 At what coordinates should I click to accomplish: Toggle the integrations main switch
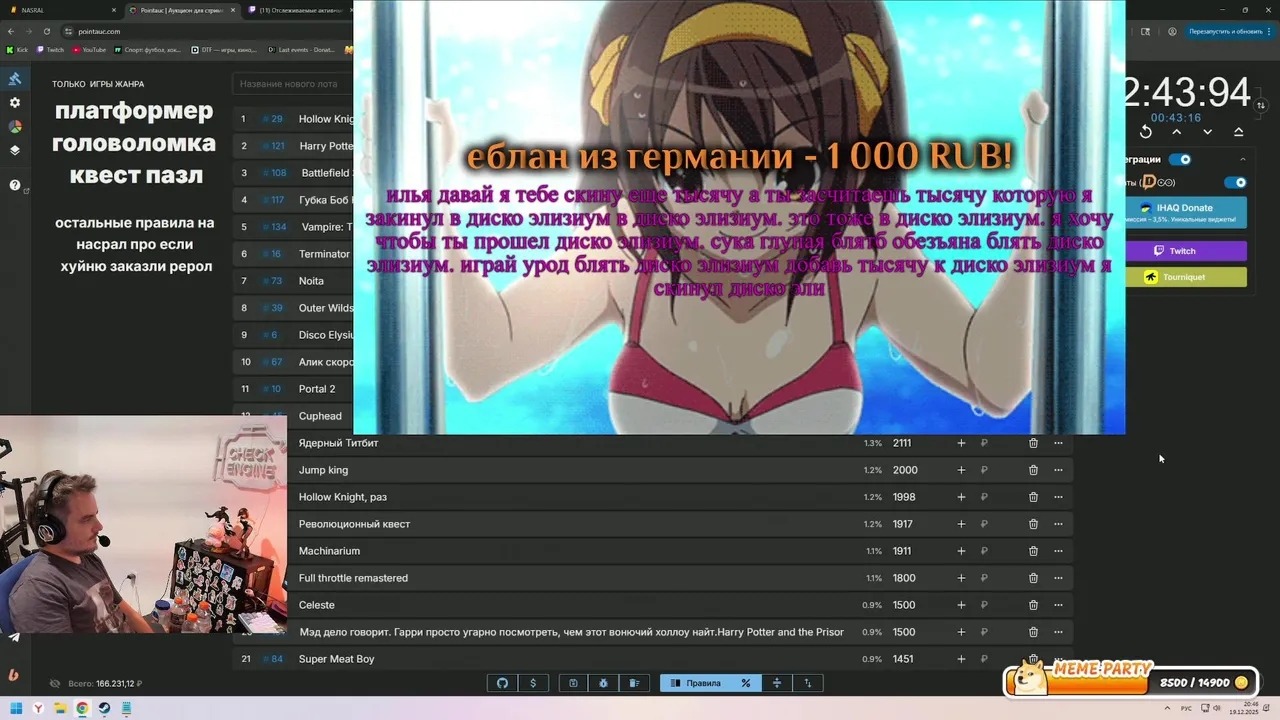point(1180,159)
